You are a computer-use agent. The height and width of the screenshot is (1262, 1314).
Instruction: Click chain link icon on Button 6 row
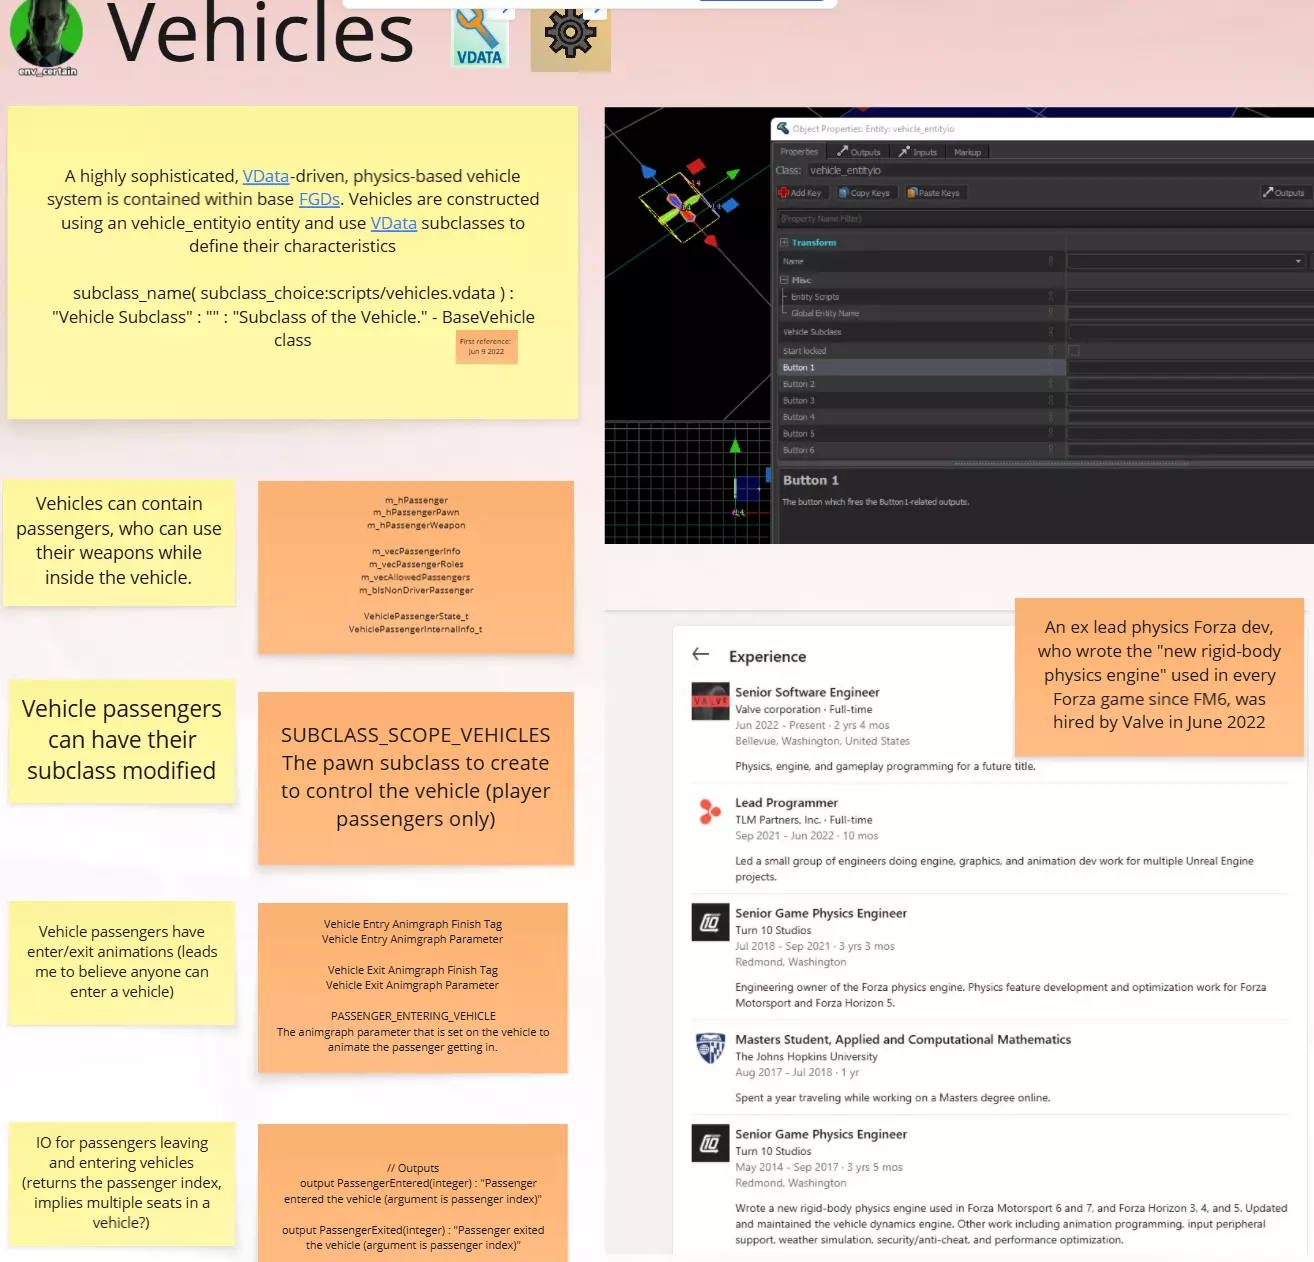point(1050,450)
